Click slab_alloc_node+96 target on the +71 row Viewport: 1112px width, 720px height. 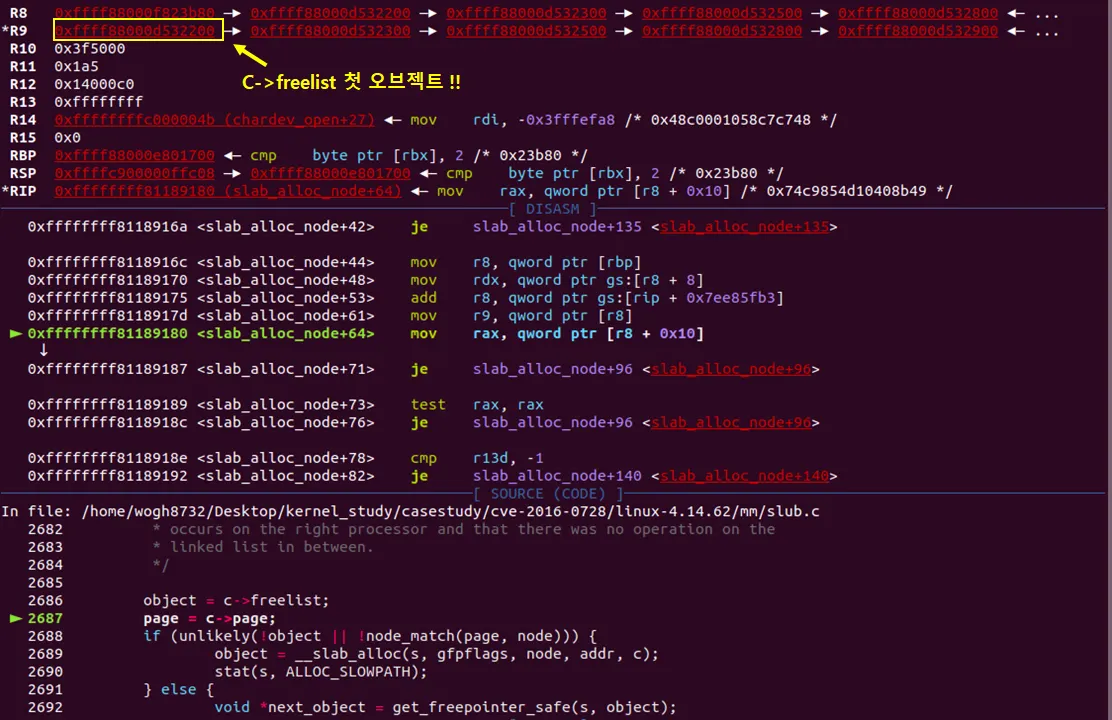point(730,368)
